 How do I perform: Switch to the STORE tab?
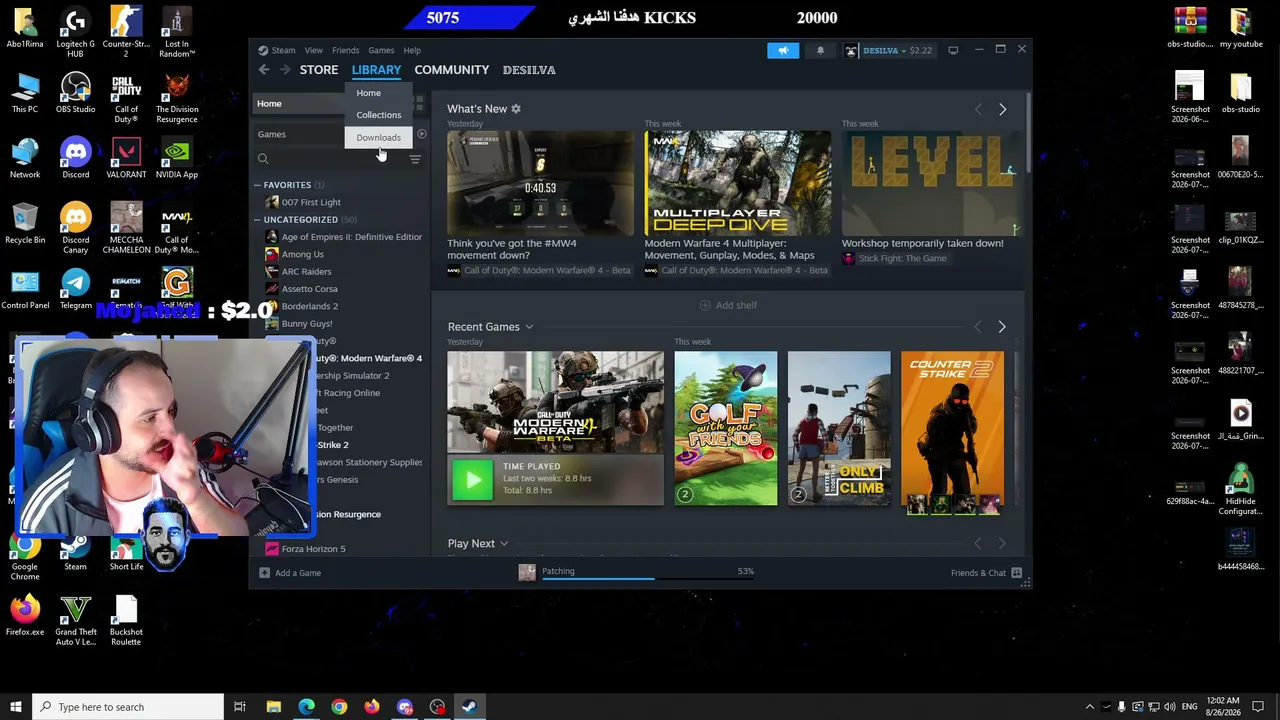coord(319,70)
